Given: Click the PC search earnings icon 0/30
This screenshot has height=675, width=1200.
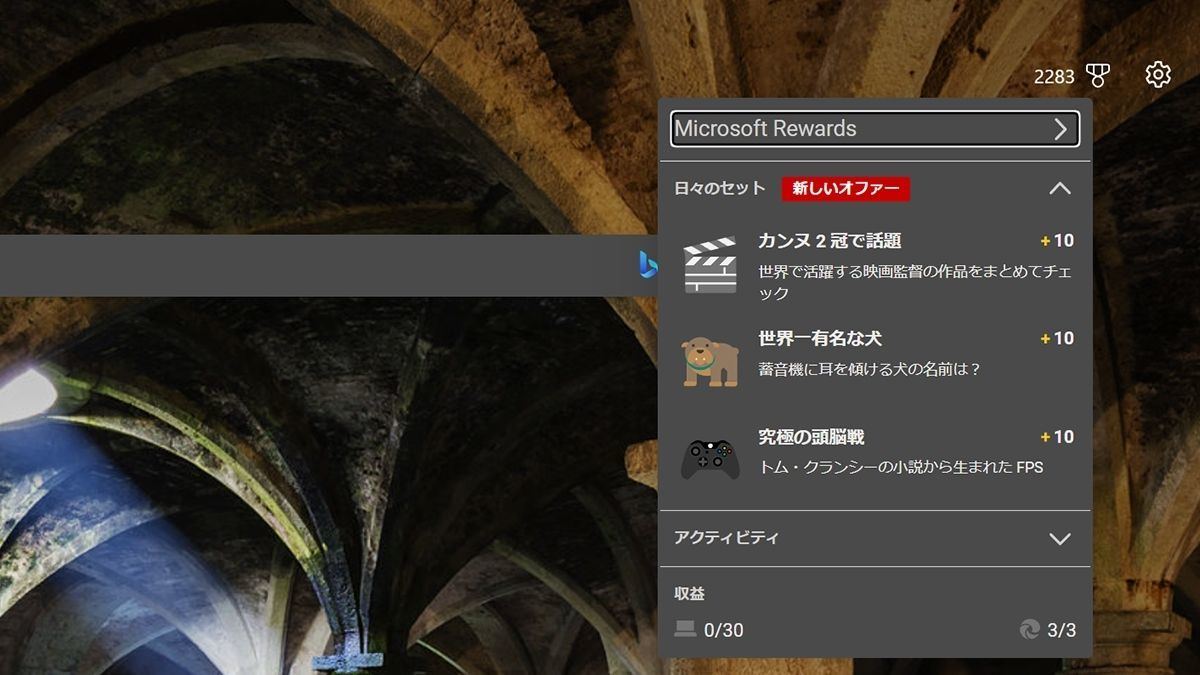Looking at the screenshot, I should 685,629.
